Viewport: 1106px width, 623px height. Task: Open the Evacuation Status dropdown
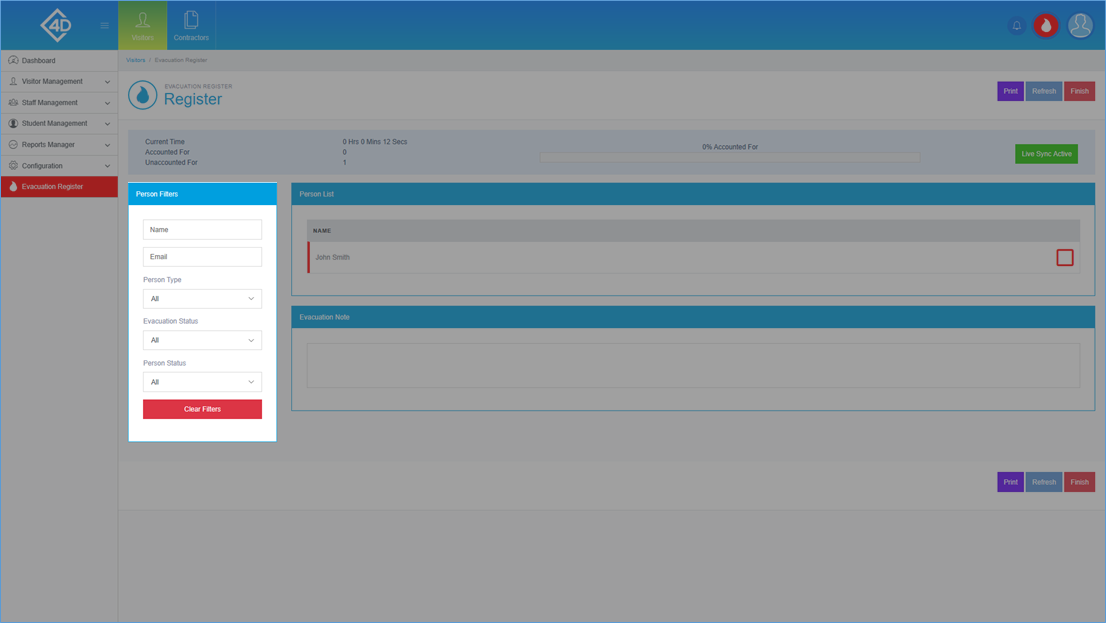[x=202, y=340]
